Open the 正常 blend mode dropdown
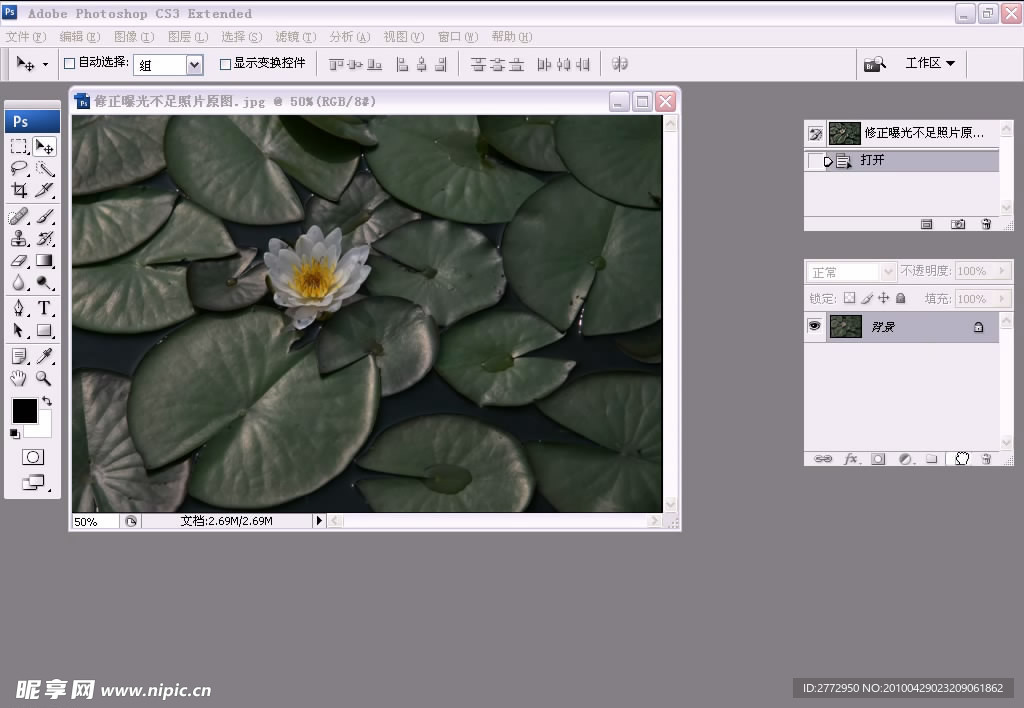 [x=852, y=272]
